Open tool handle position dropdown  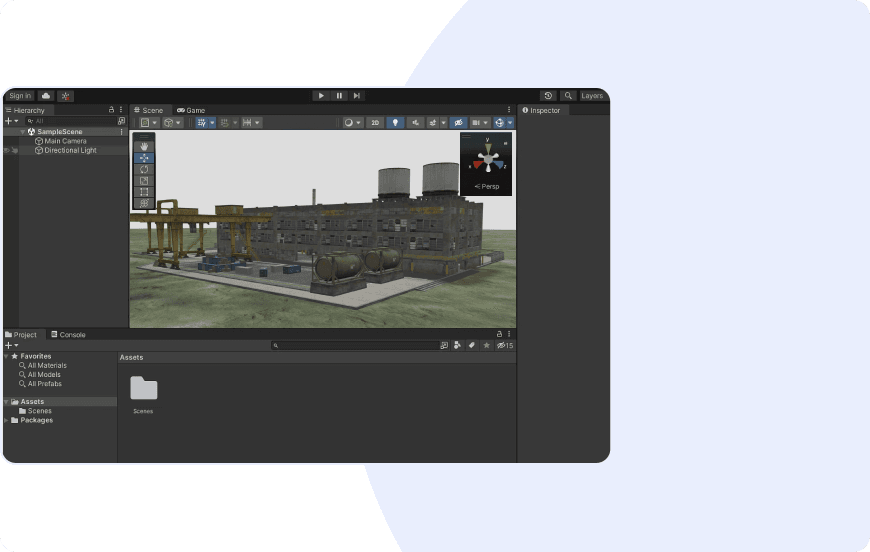coord(149,123)
